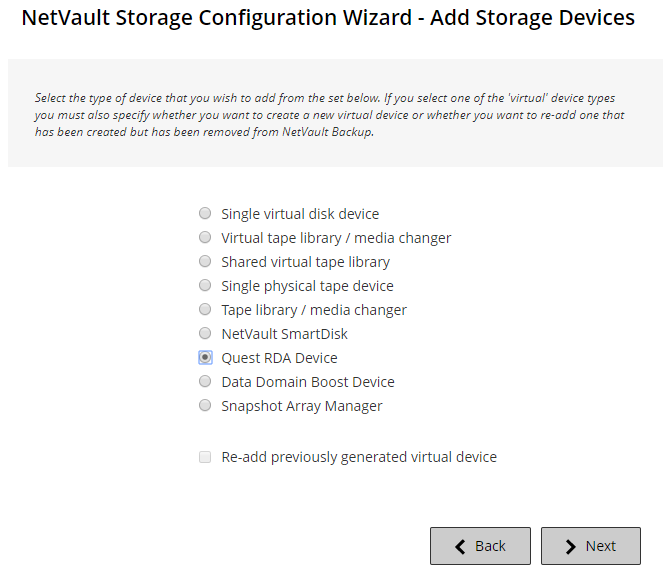Image resolution: width=671 pixels, height=580 pixels.
Task: Choose NetVault SmartDisk radio button
Action: (205, 334)
